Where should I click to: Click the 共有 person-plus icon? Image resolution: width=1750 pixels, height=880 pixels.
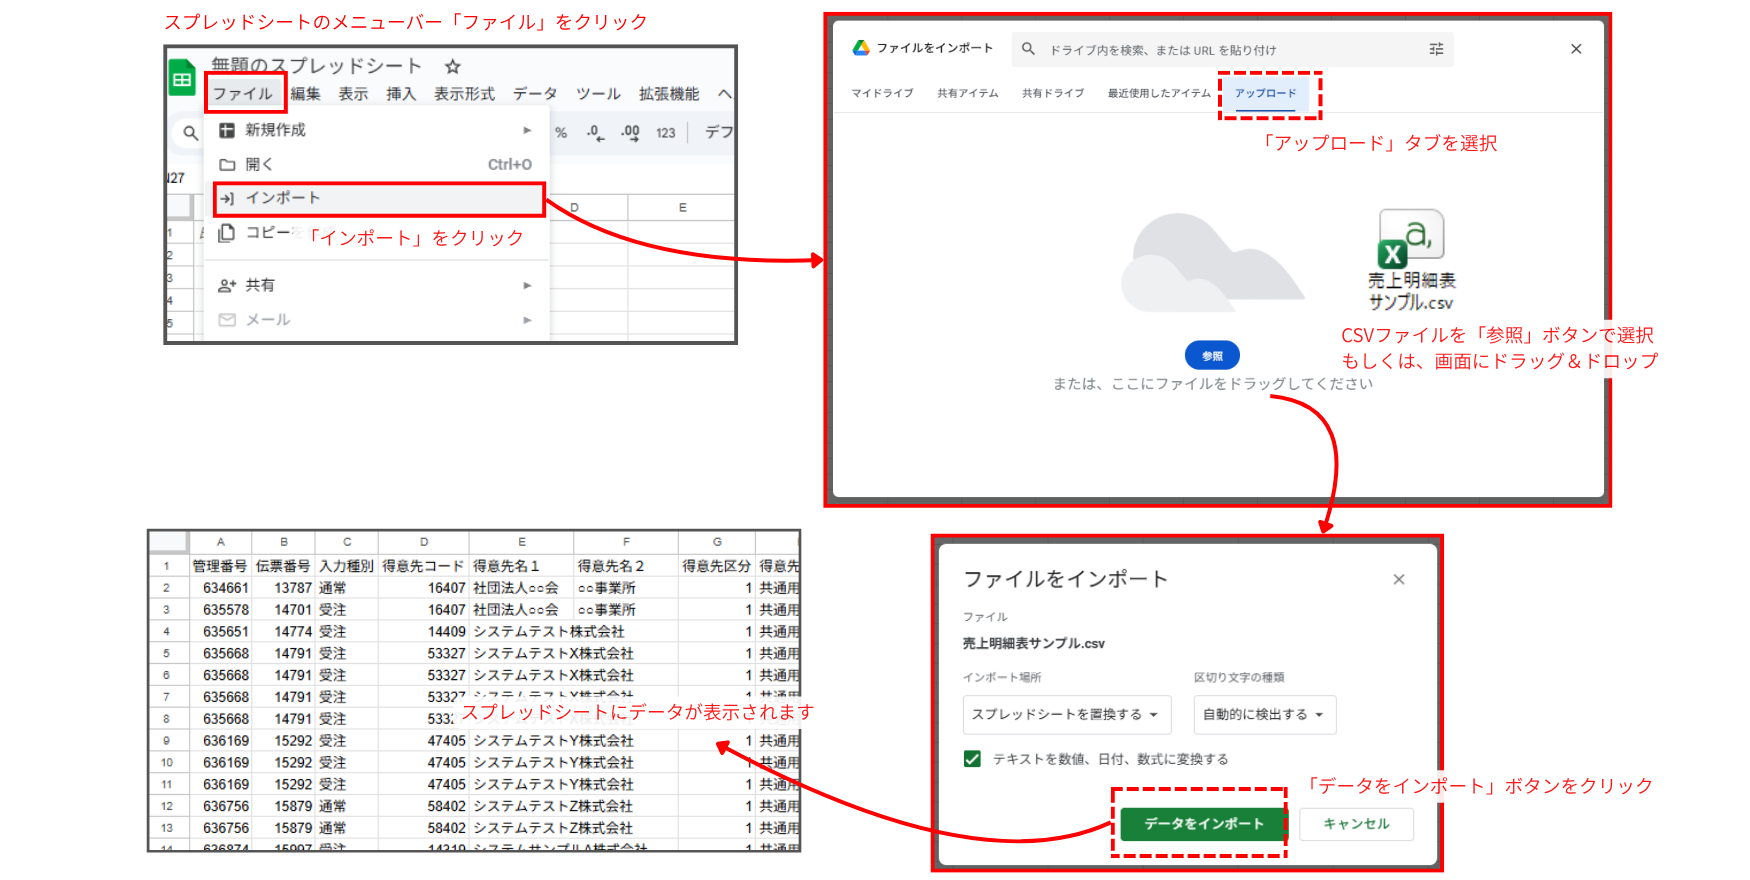(x=227, y=286)
